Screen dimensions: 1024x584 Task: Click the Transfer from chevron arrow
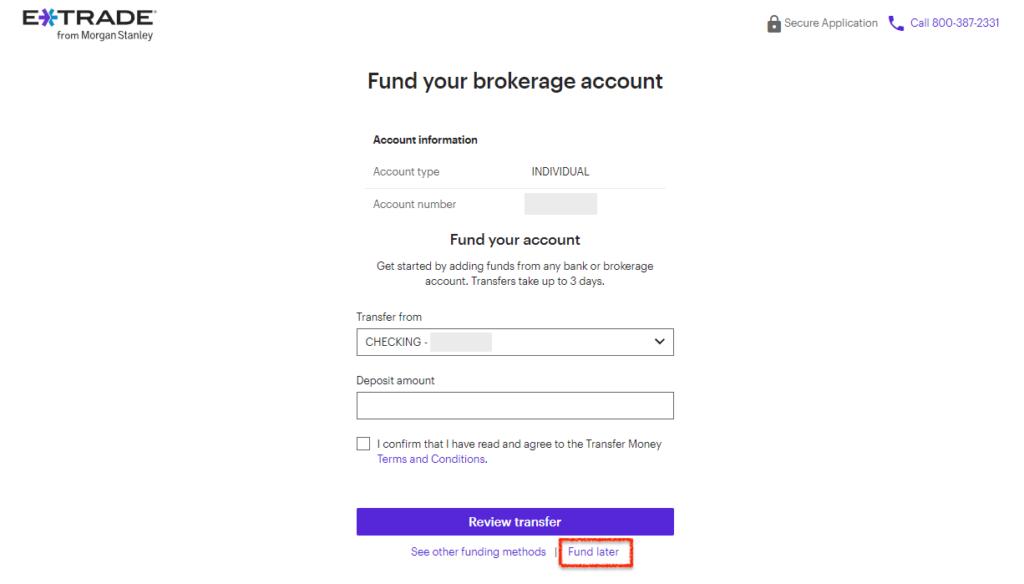click(x=660, y=342)
